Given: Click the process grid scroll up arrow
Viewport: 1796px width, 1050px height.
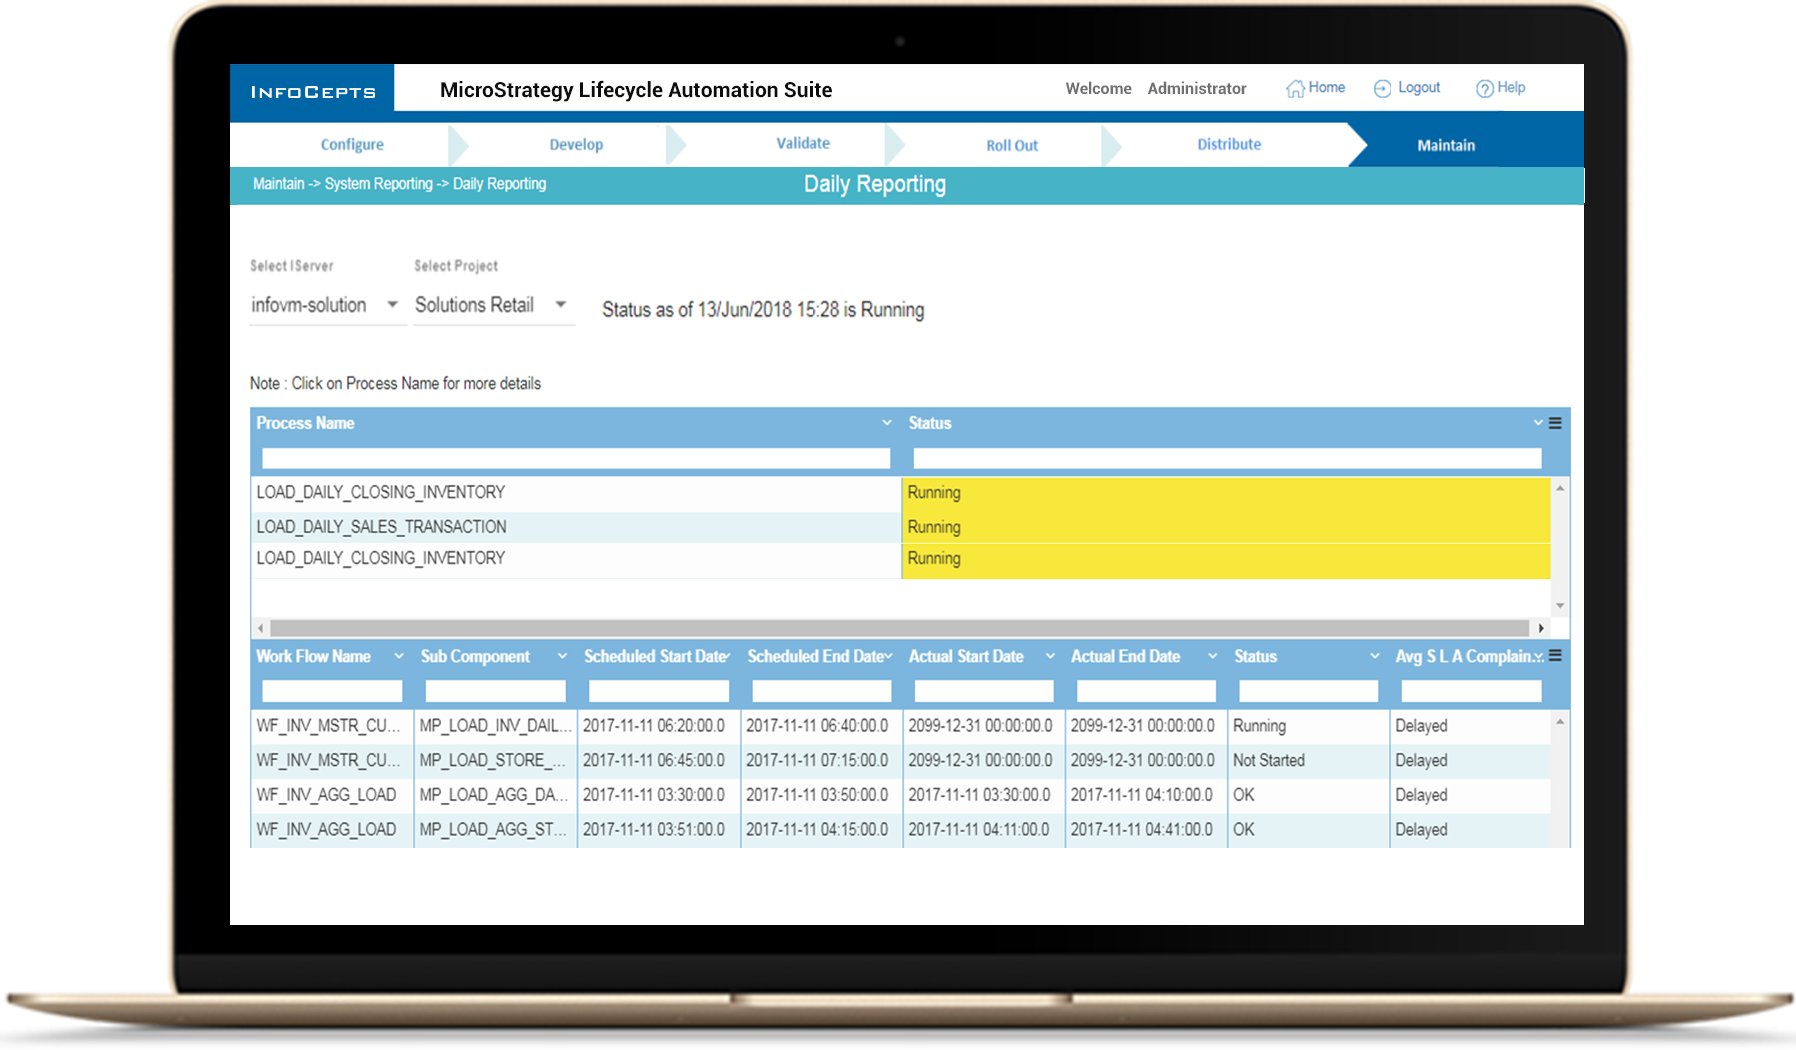Looking at the screenshot, I should [1560, 489].
